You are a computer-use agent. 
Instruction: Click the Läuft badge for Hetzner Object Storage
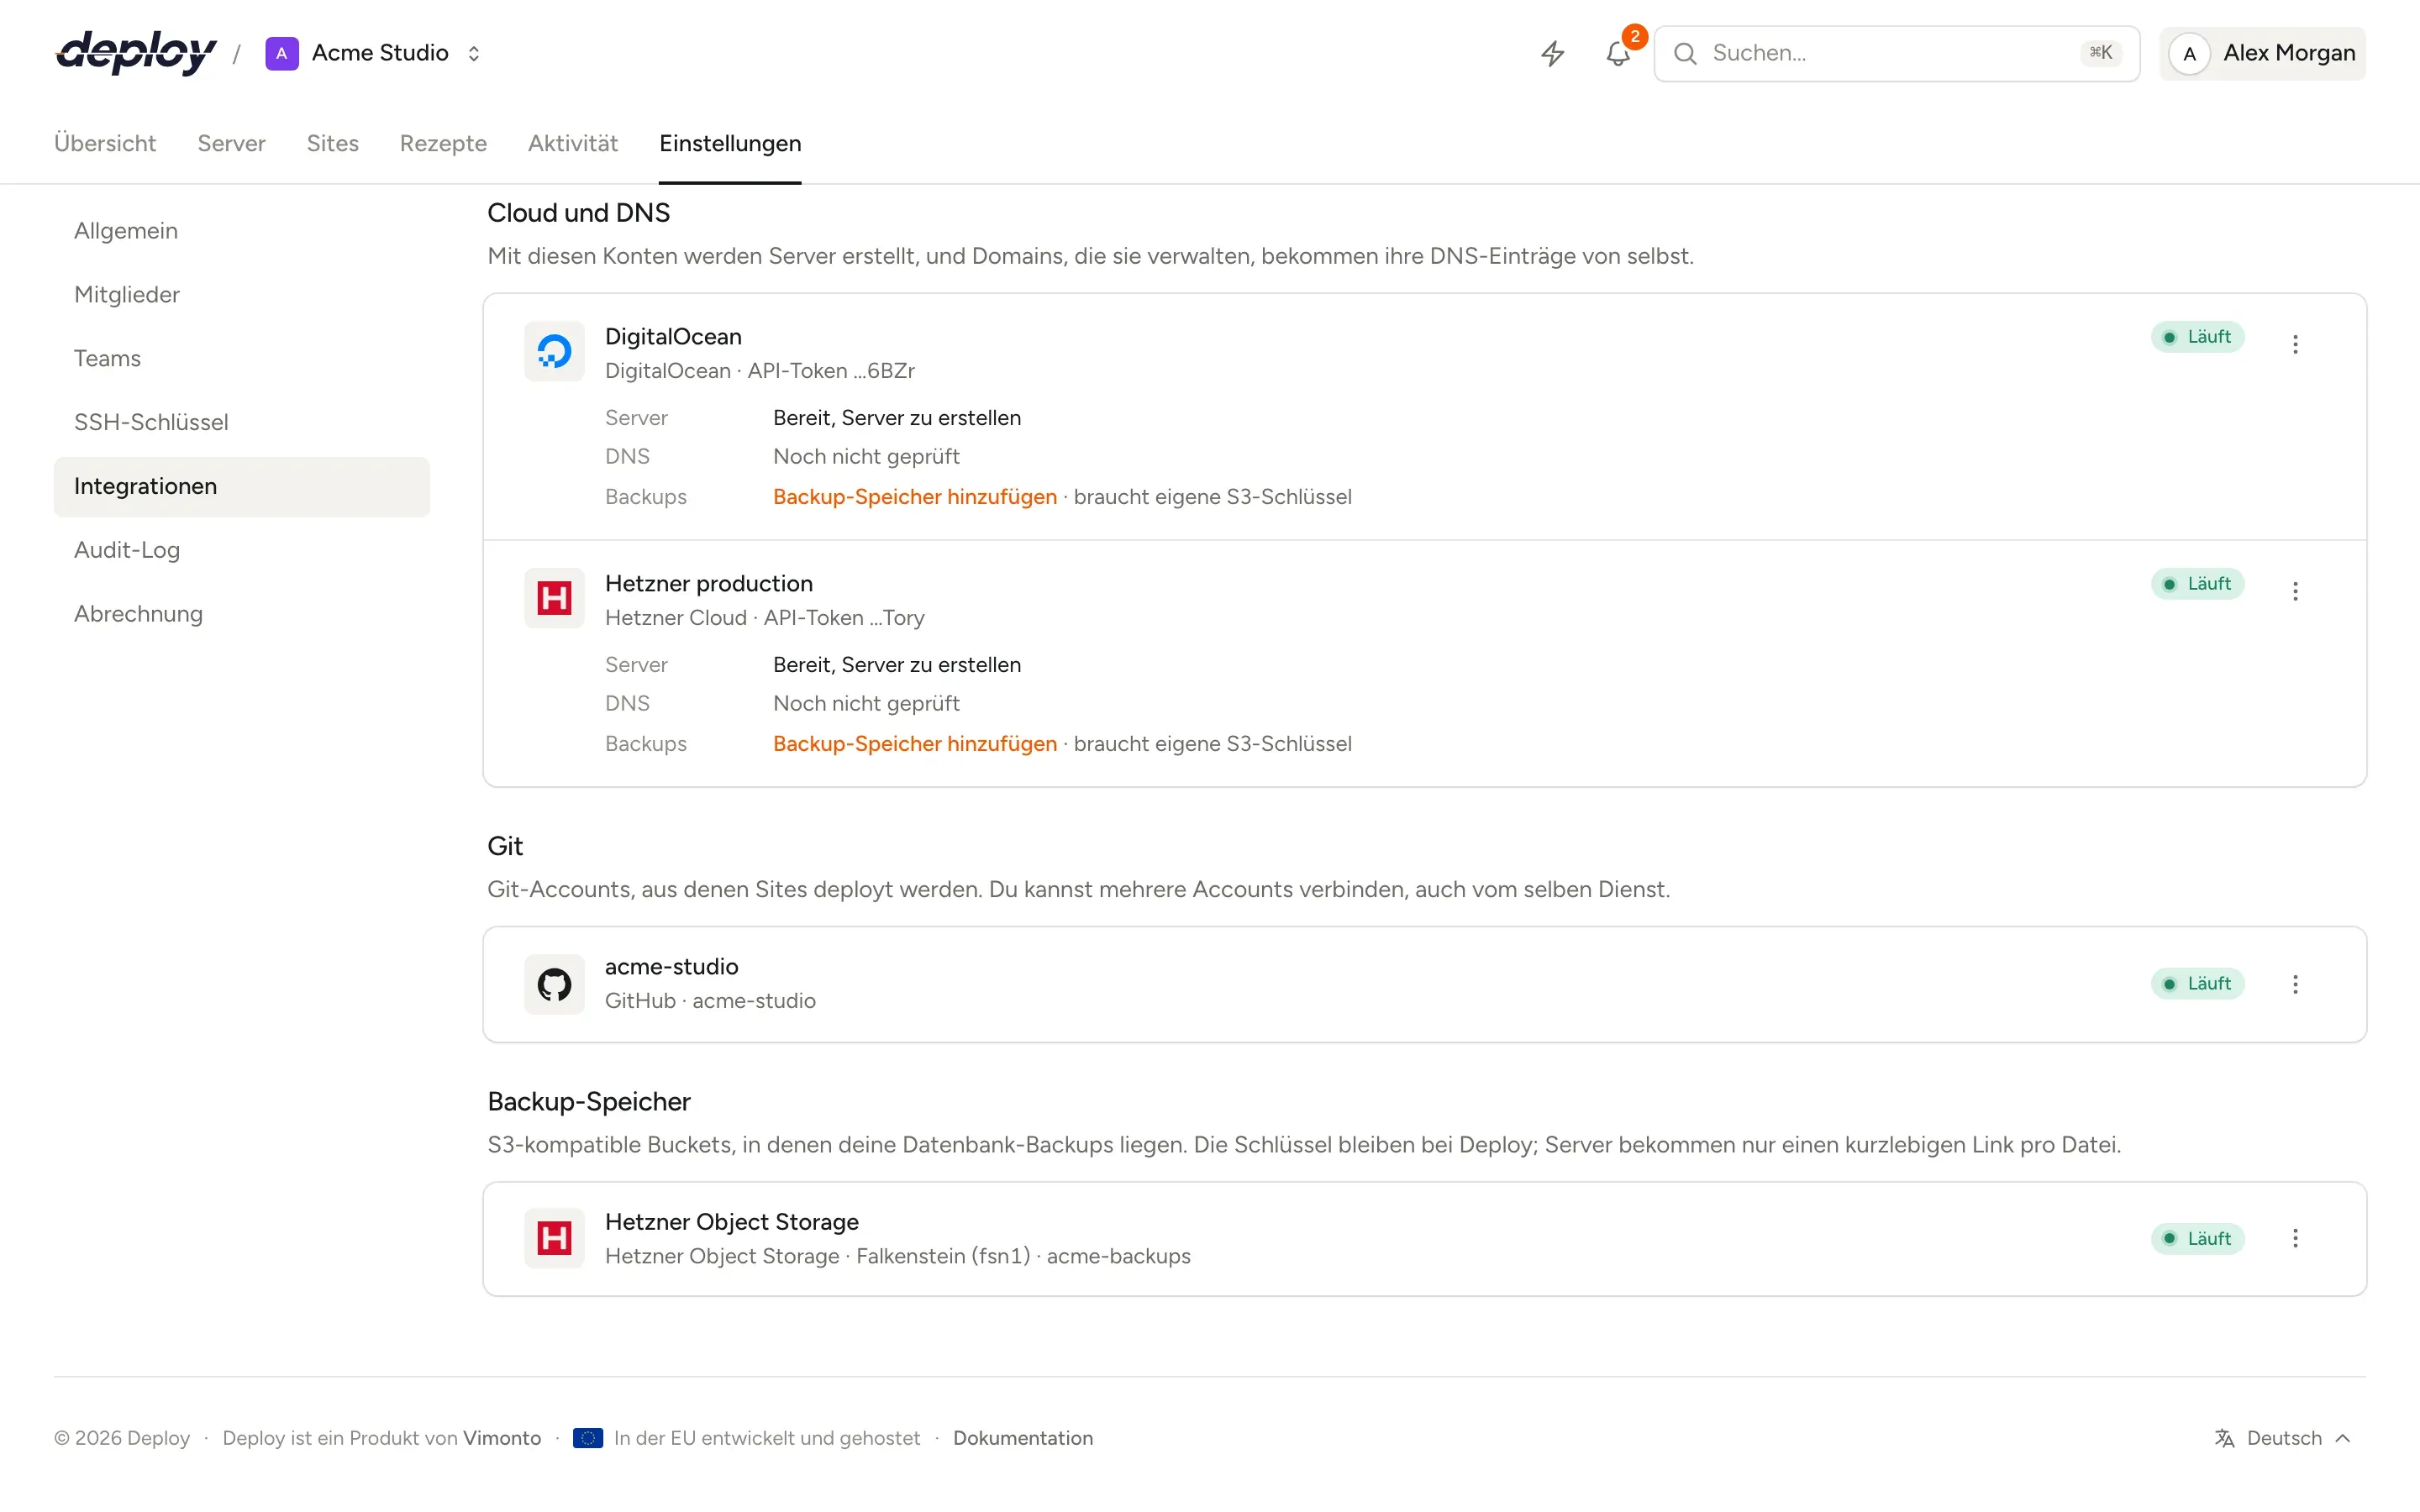[2197, 1238]
